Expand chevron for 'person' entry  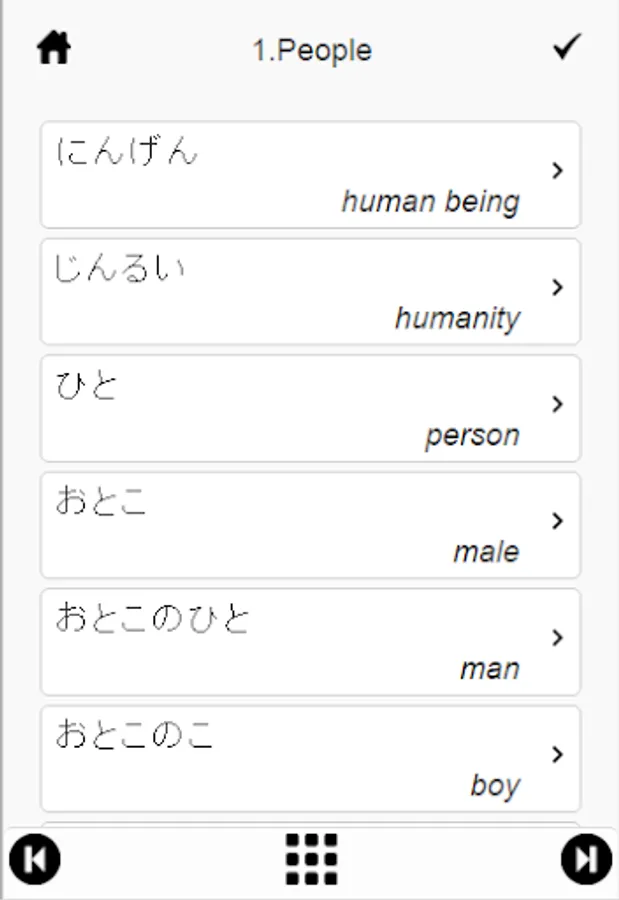(557, 405)
